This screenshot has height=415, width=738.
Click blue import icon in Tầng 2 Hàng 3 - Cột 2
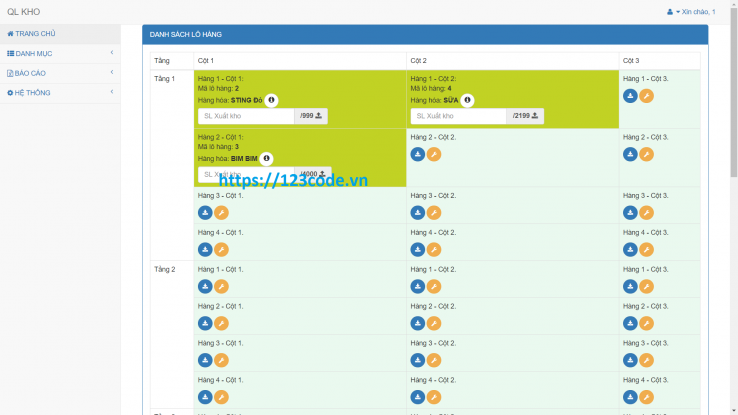pyautogui.click(x=417, y=360)
